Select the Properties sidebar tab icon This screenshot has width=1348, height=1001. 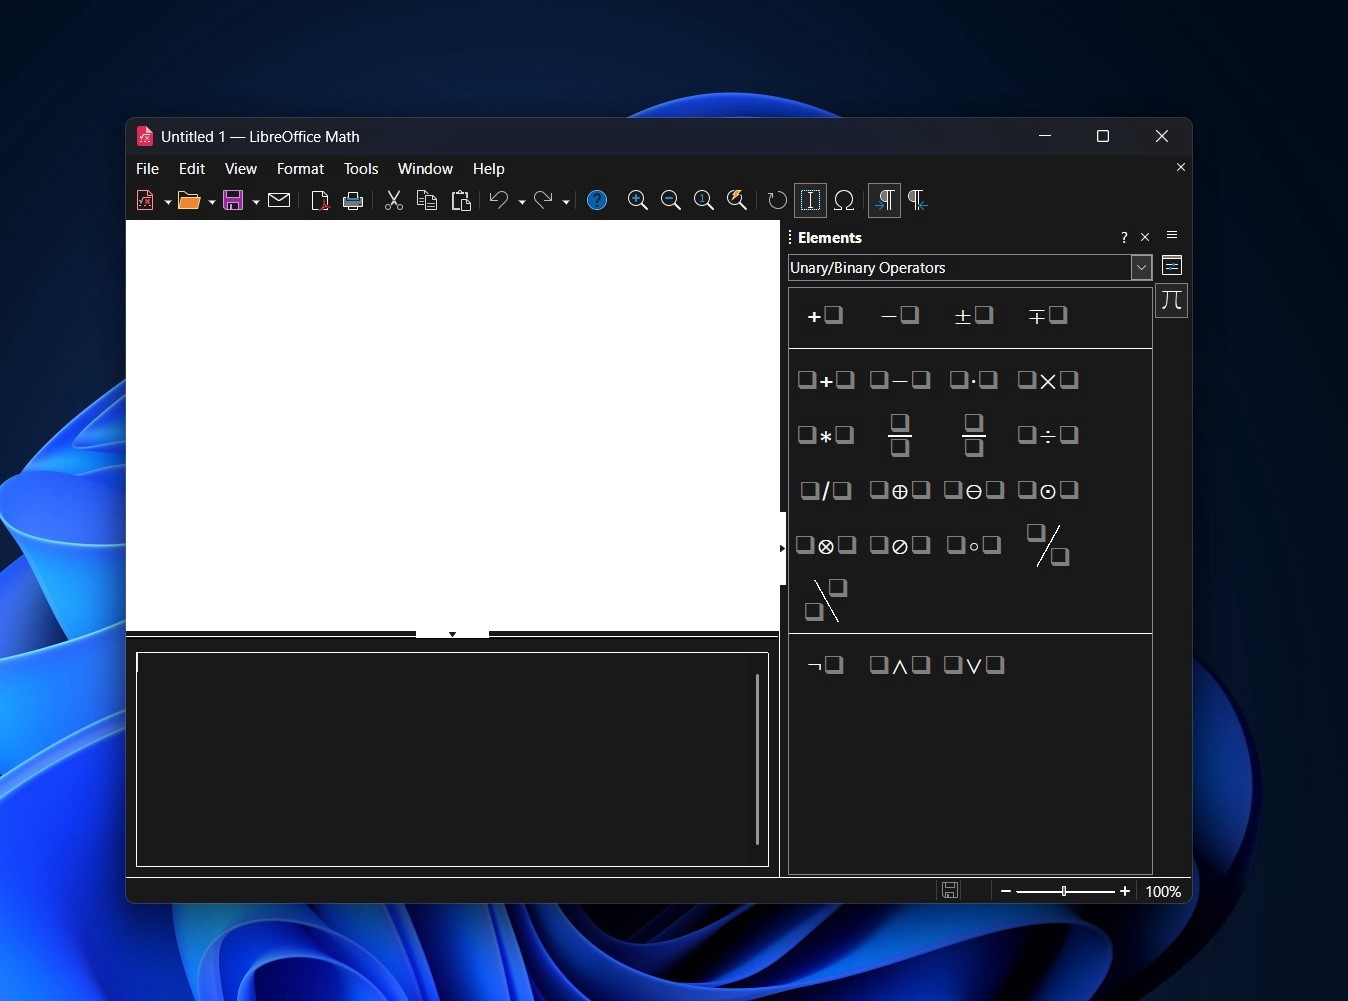coord(1172,265)
